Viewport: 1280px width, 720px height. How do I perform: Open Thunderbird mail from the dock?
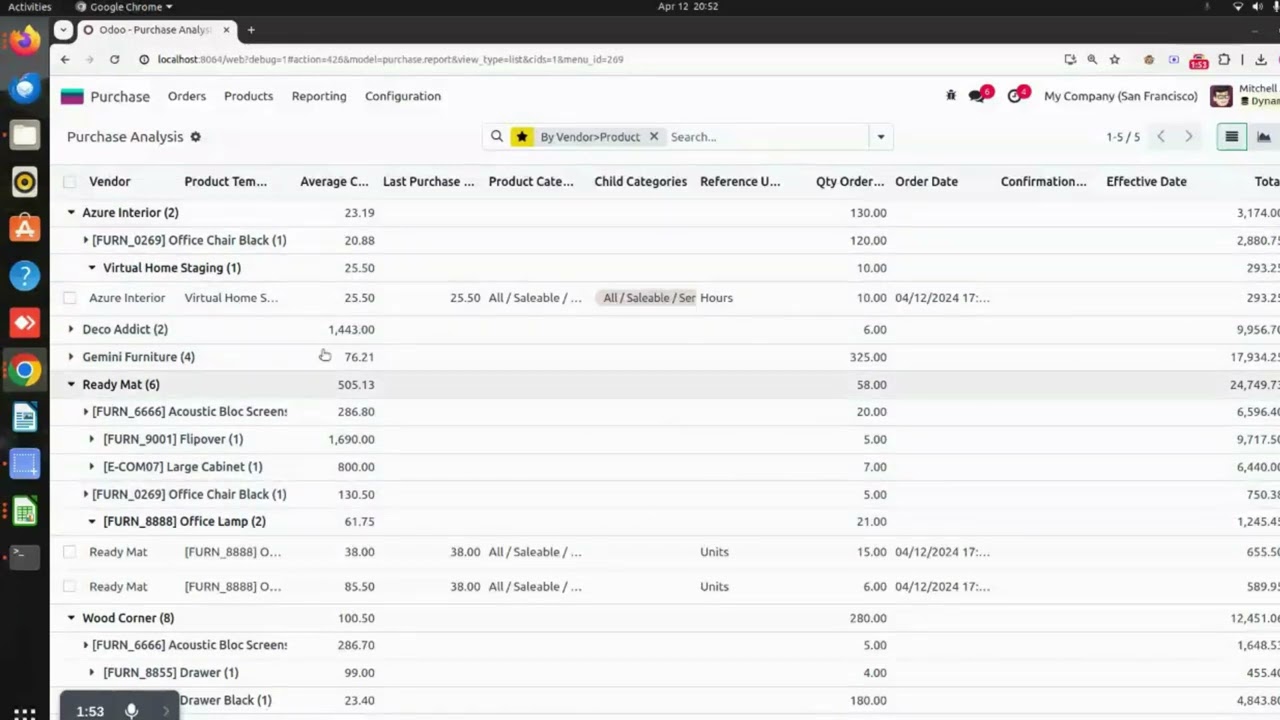pyautogui.click(x=25, y=89)
